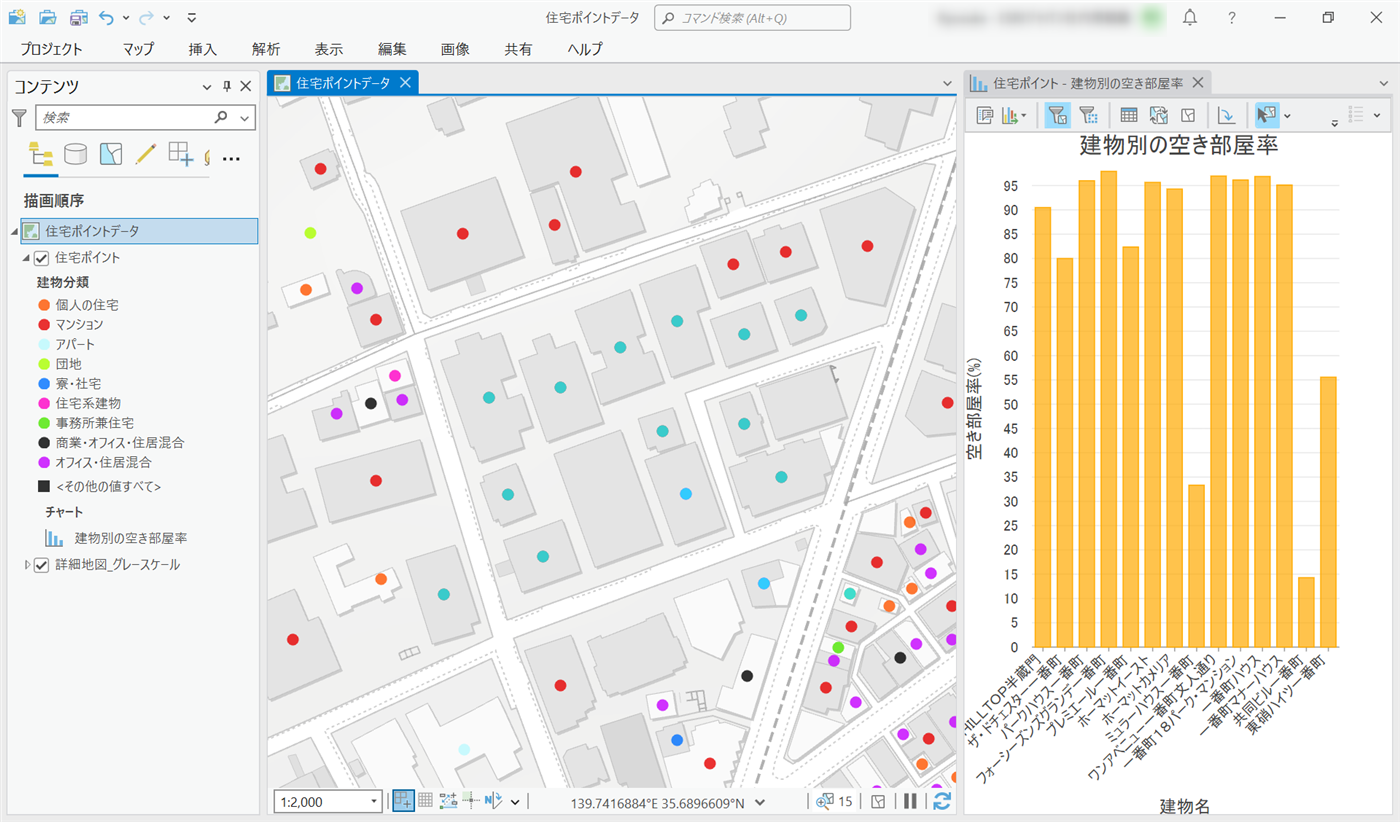The image size is (1400, 822).
Task: Switch to the 住宅ポイントデータ map tab
Action: pos(342,83)
